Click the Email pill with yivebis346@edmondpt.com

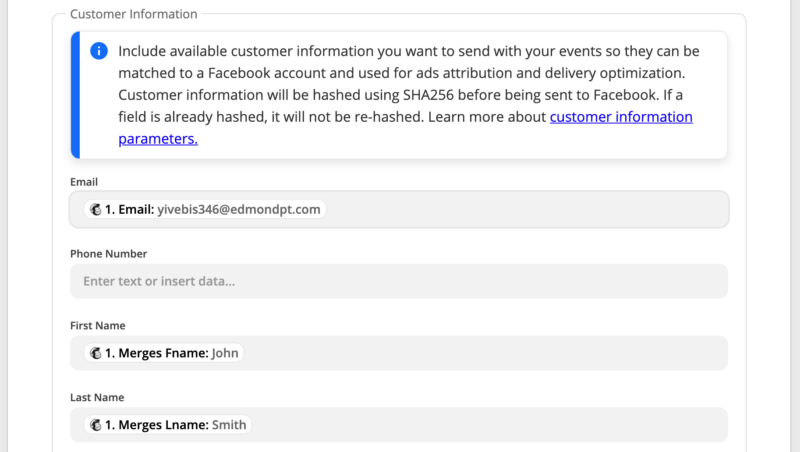205,209
